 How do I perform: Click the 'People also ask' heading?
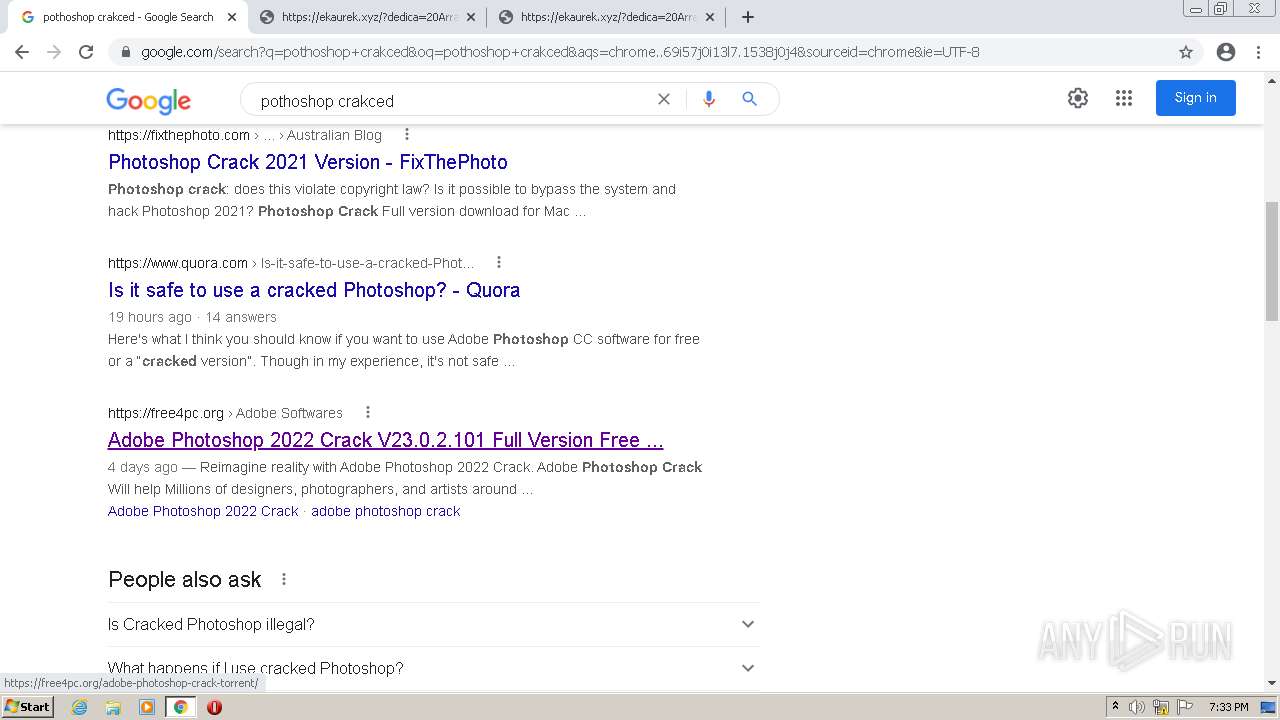click(184, 580)
